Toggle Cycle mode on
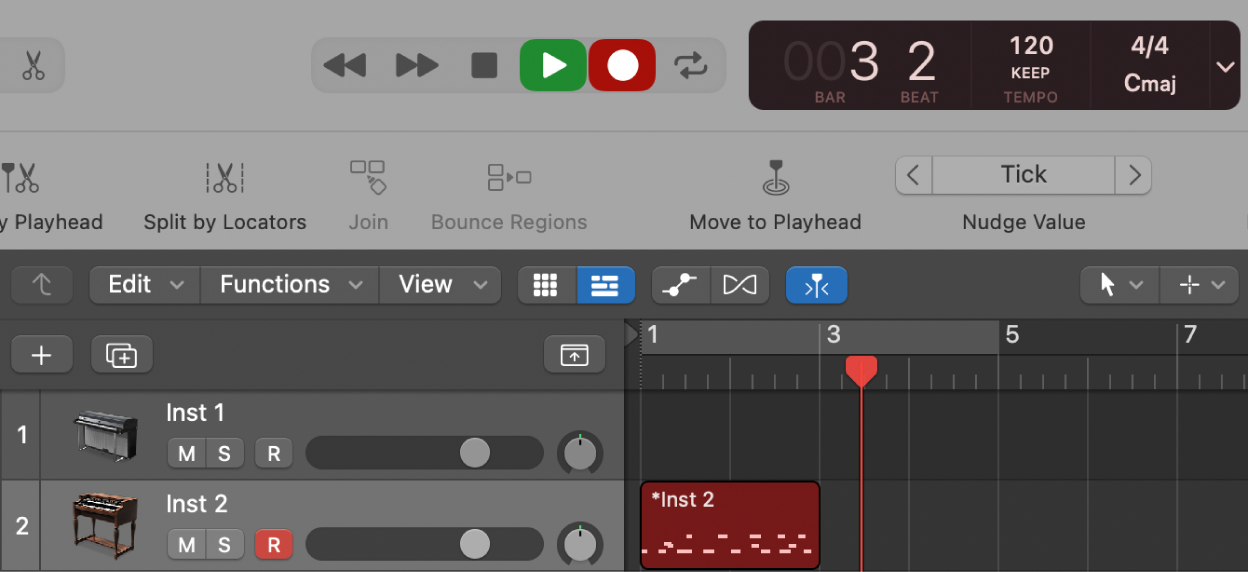The width and height of the screenshot is (1248, 572). tap(690, 66)
